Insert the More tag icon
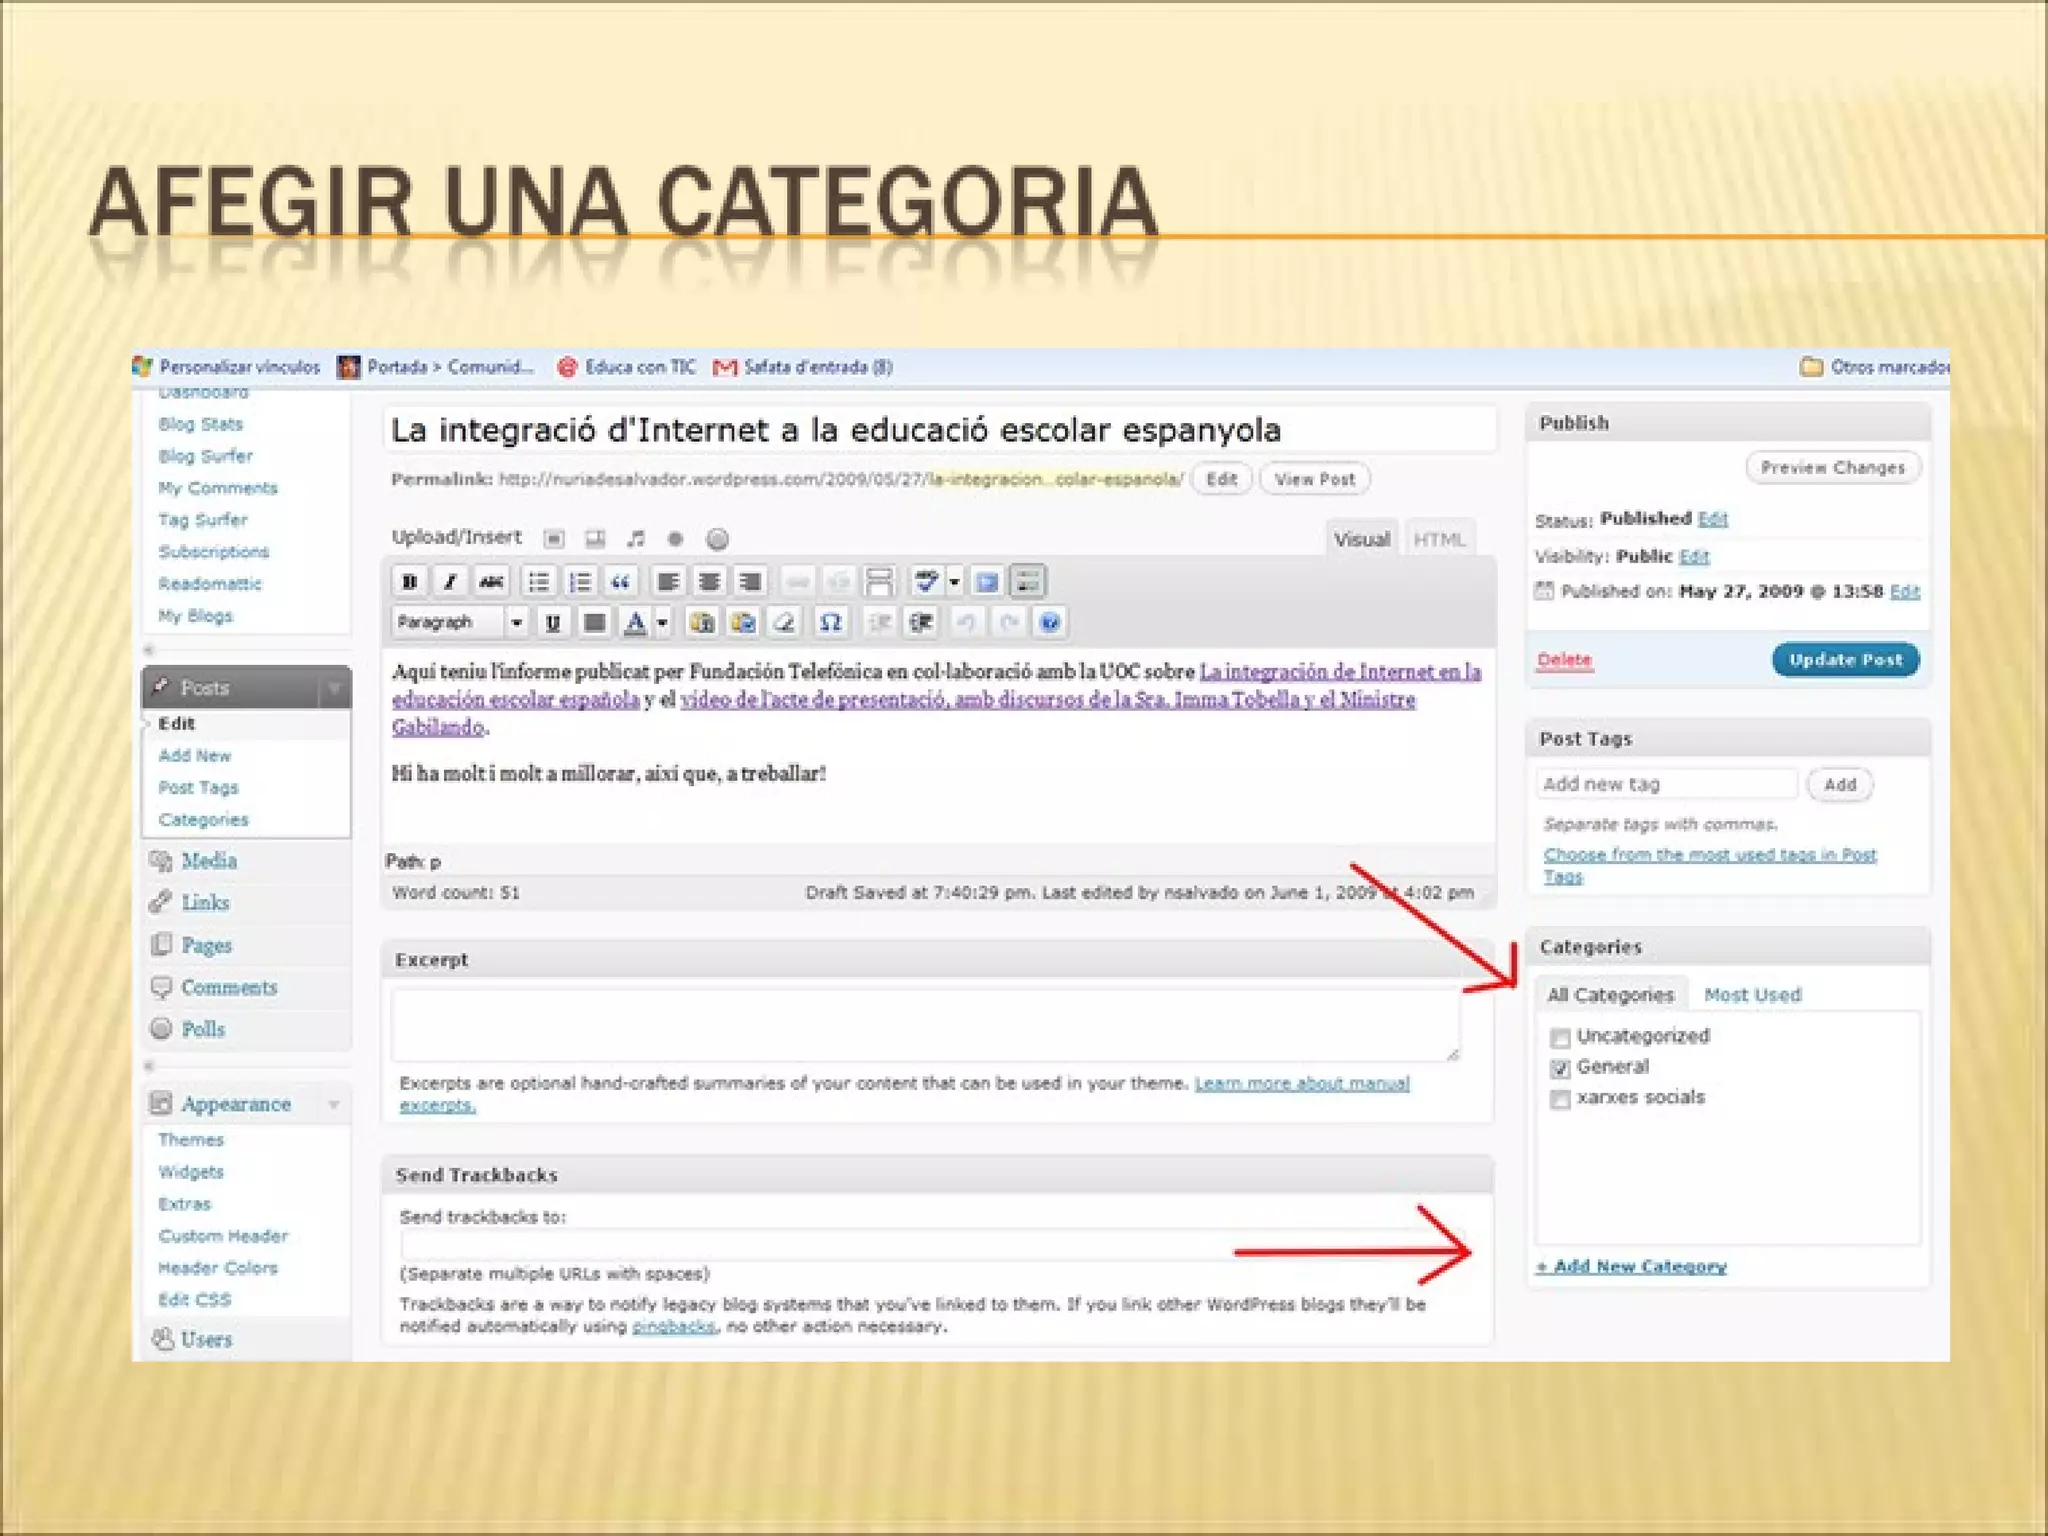The image size is (2048, 1536). tap(879, 581)
